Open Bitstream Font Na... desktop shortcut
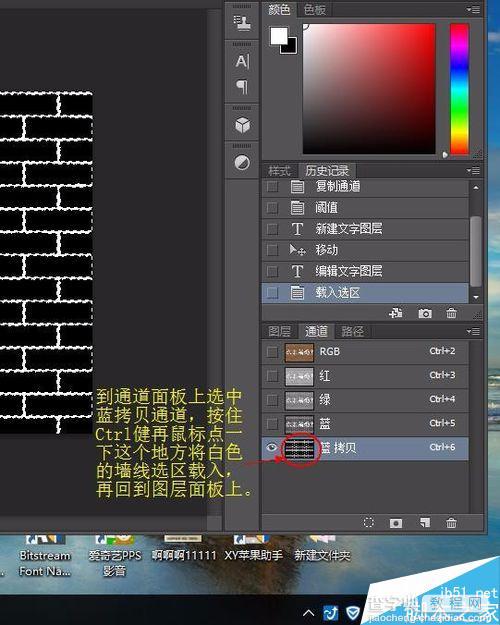 click(45, 556)
